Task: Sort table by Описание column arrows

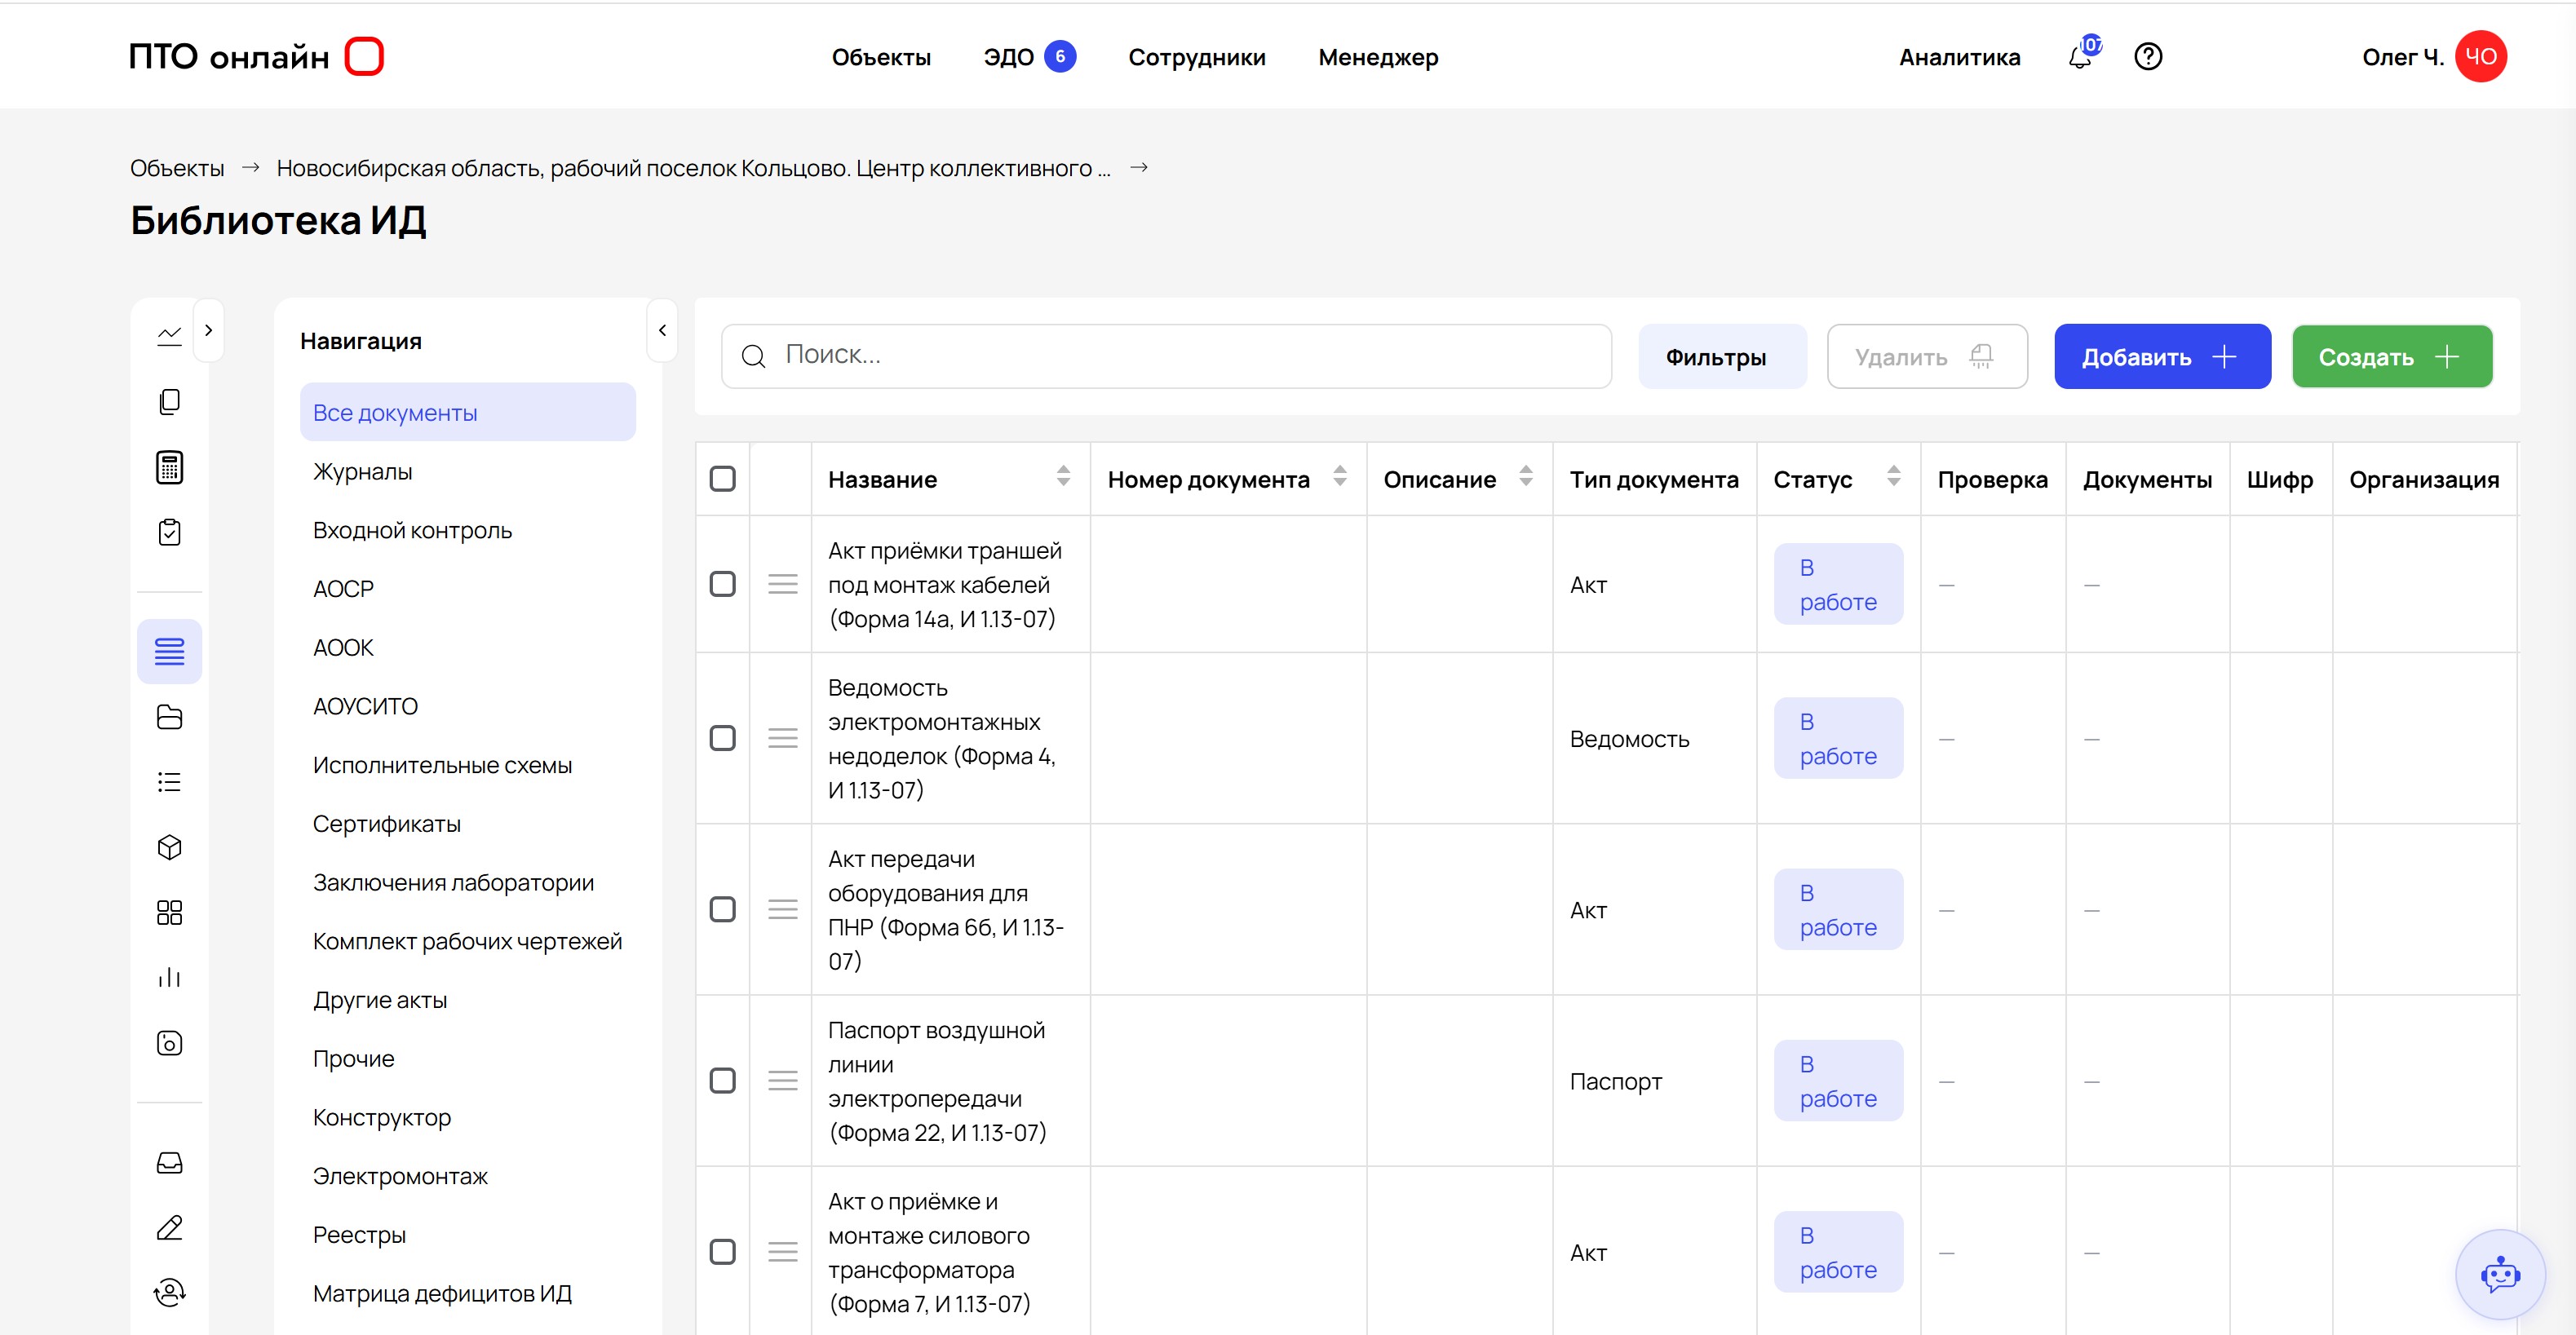Action: click(1526, 477)
